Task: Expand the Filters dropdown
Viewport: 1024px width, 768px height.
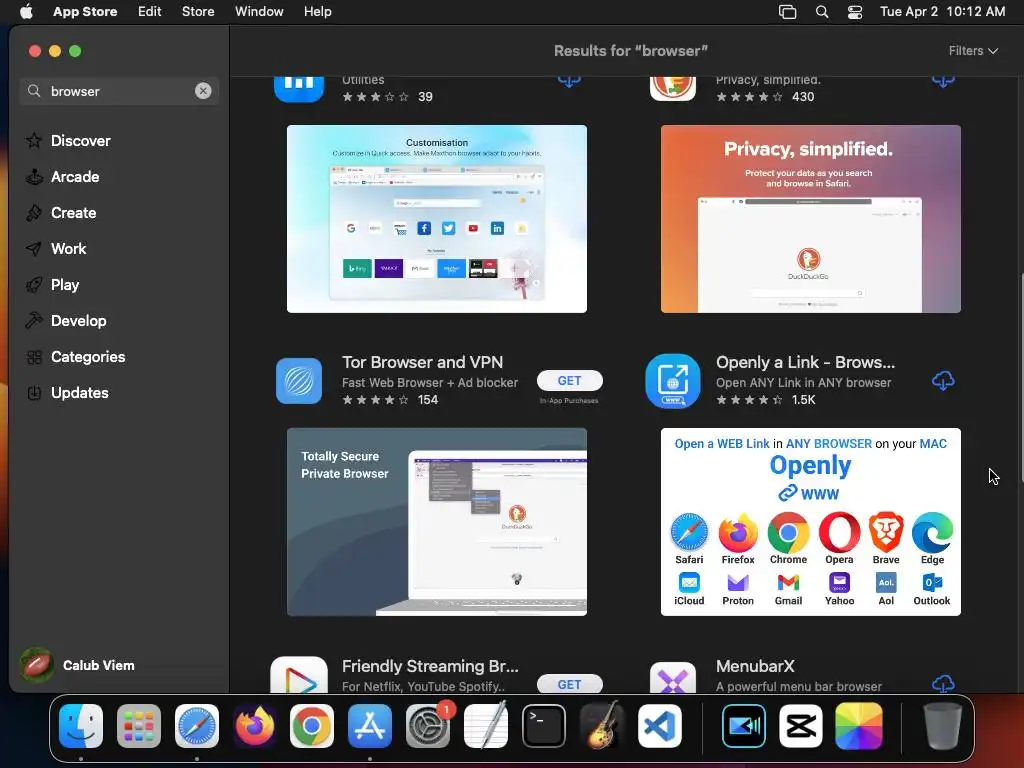Action: click(973, 50)
